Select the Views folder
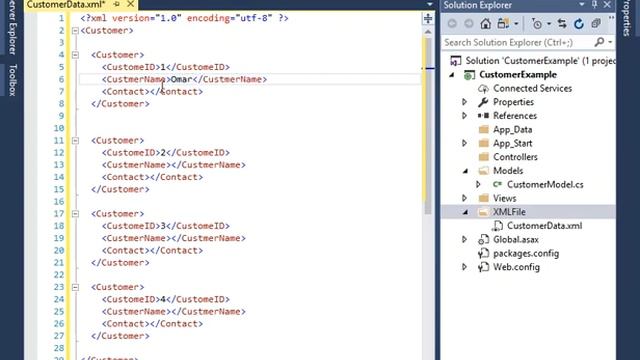640x360 pixels. tap(504, 198)
